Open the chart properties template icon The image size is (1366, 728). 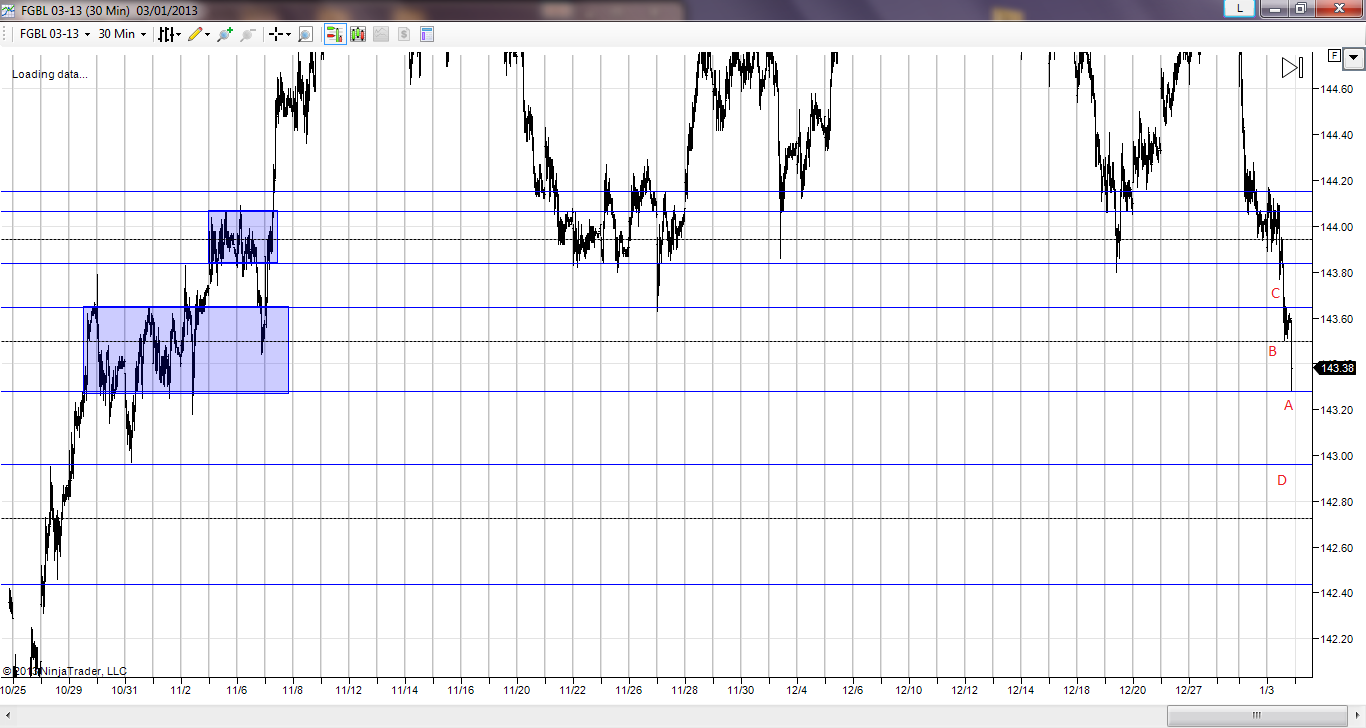coord(427,34)
